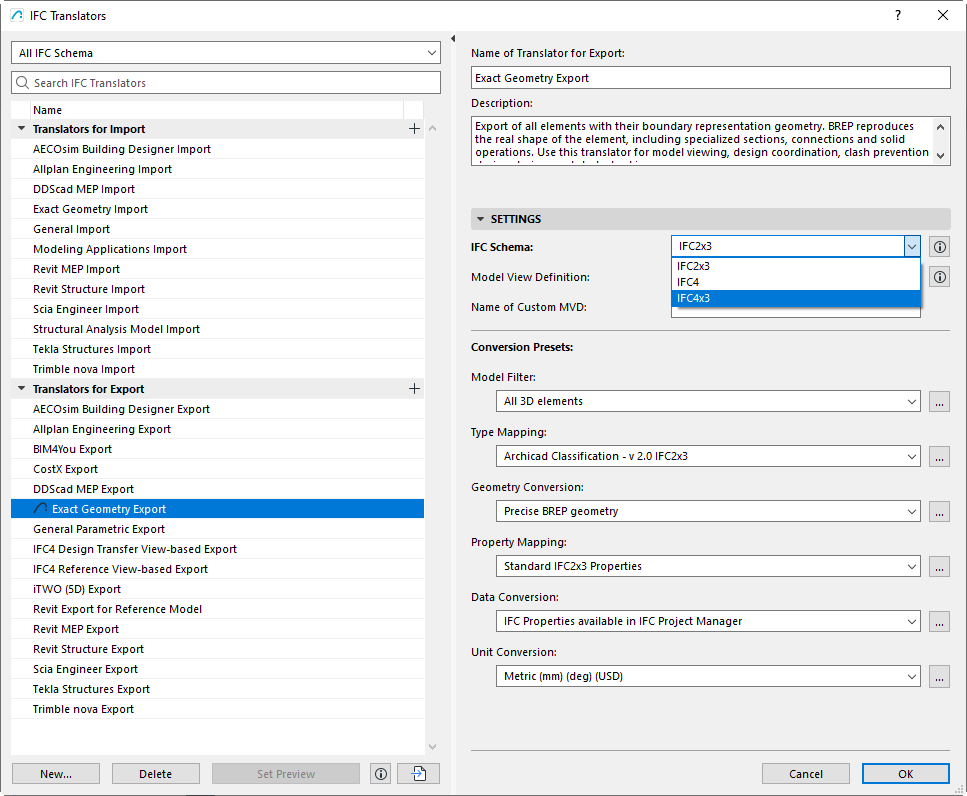Open info for IFC Schema setting

939,247
